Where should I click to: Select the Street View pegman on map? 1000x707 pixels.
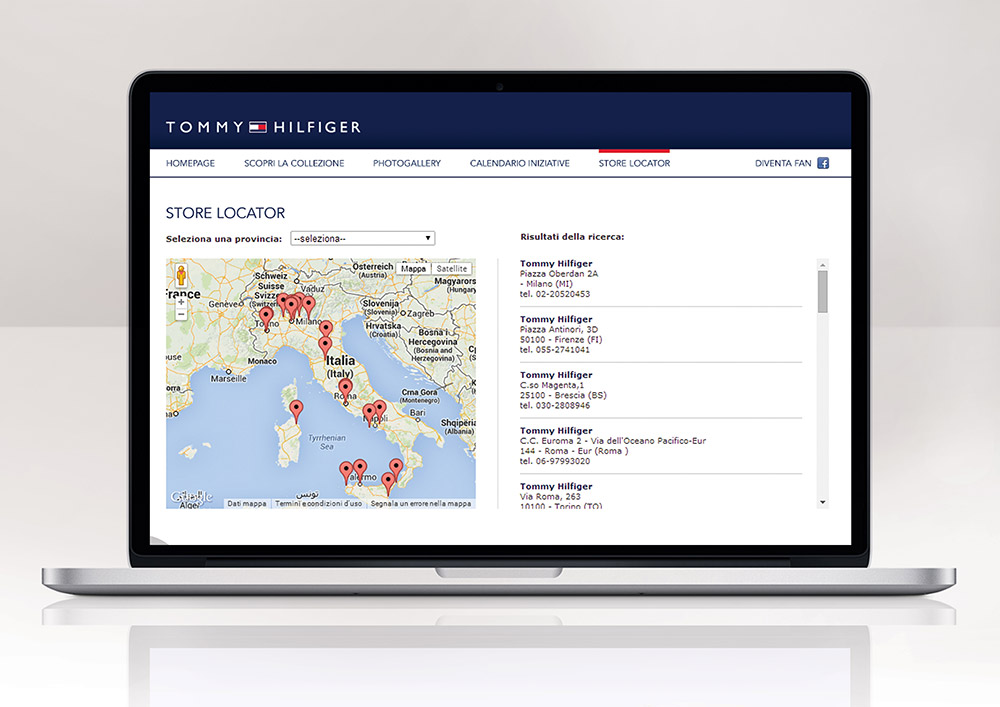(181, 275)
